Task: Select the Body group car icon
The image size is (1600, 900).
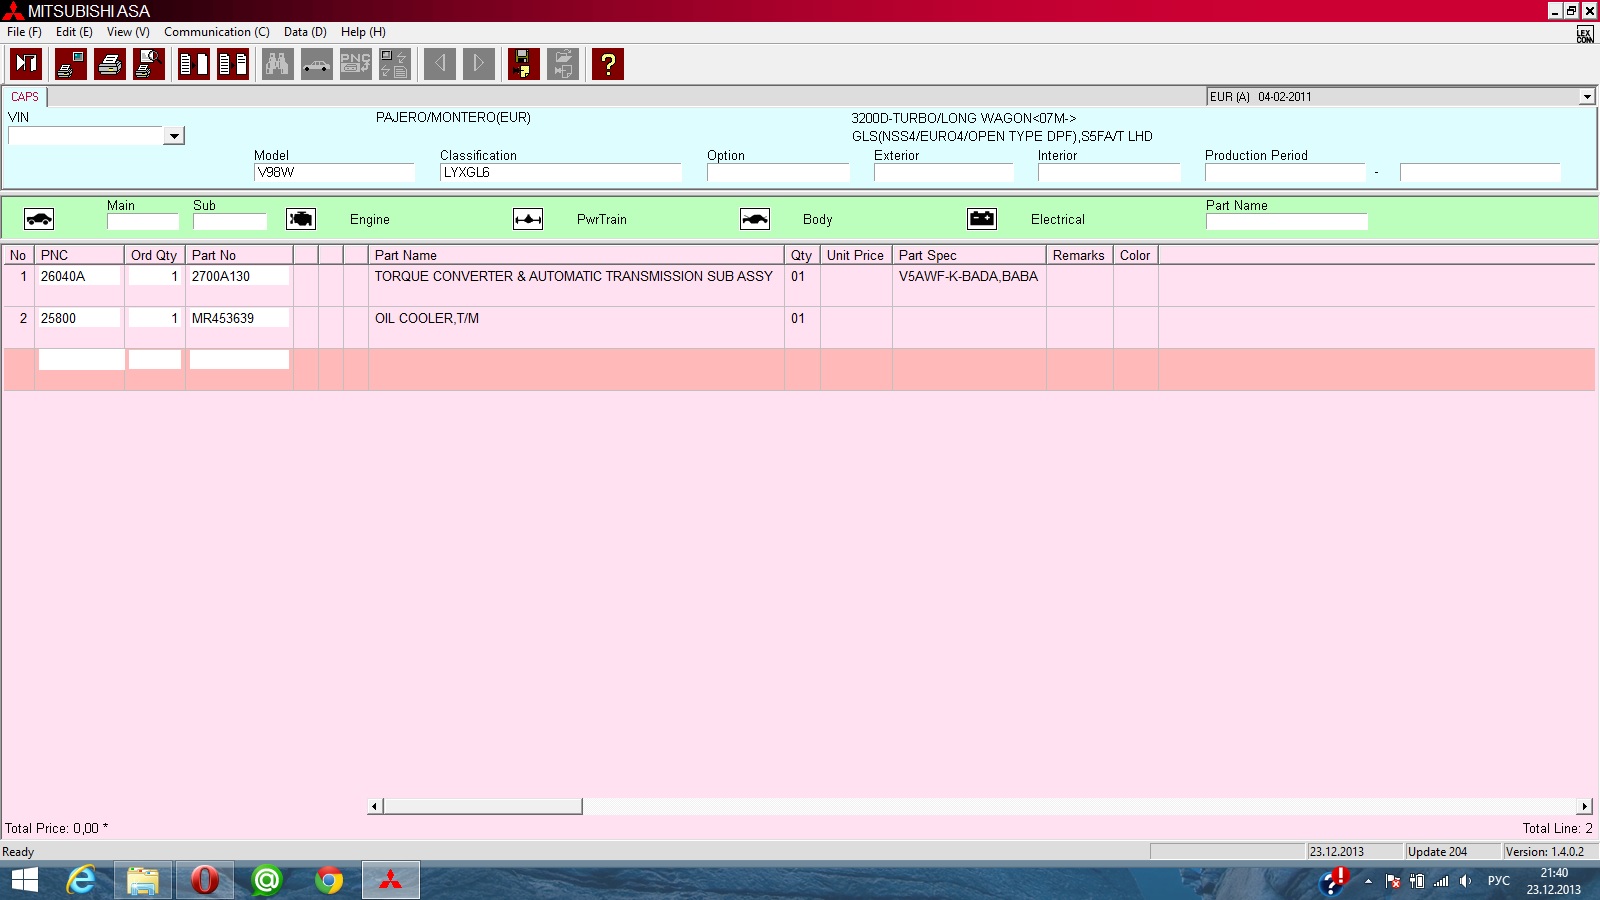Action: (755, 219)
